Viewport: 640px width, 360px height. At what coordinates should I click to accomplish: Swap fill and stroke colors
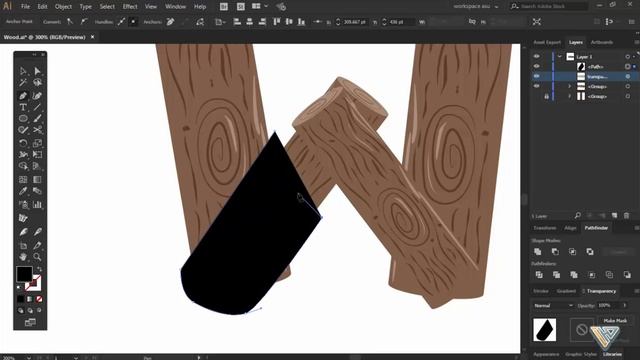coord(40,269)
